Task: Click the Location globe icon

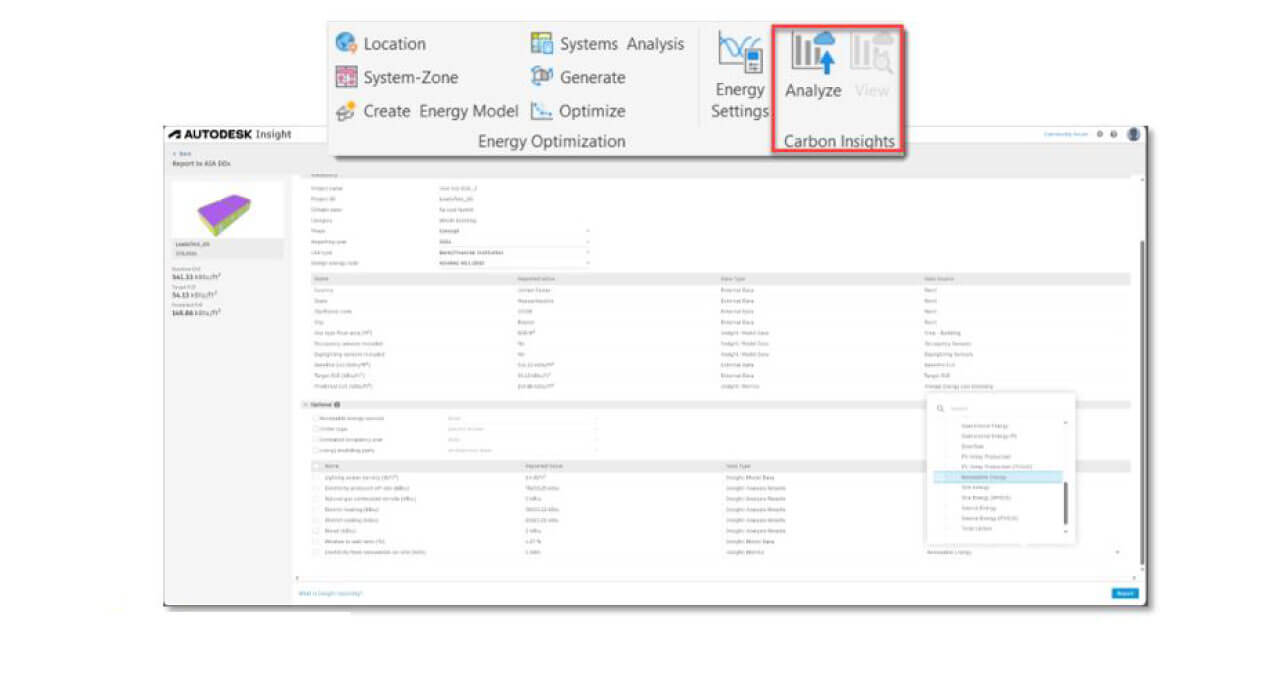Action: 346,43
